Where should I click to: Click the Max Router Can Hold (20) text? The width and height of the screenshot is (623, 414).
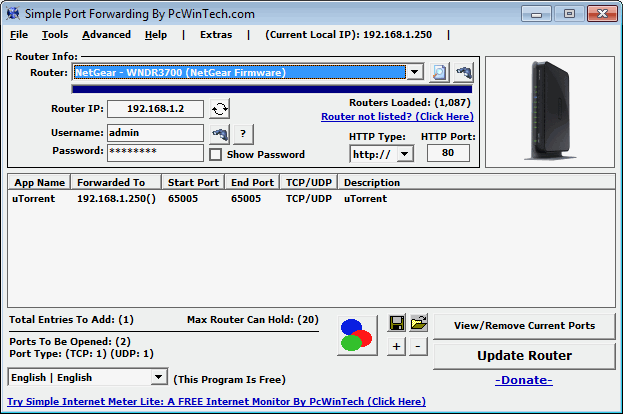(x=253, y=320)
